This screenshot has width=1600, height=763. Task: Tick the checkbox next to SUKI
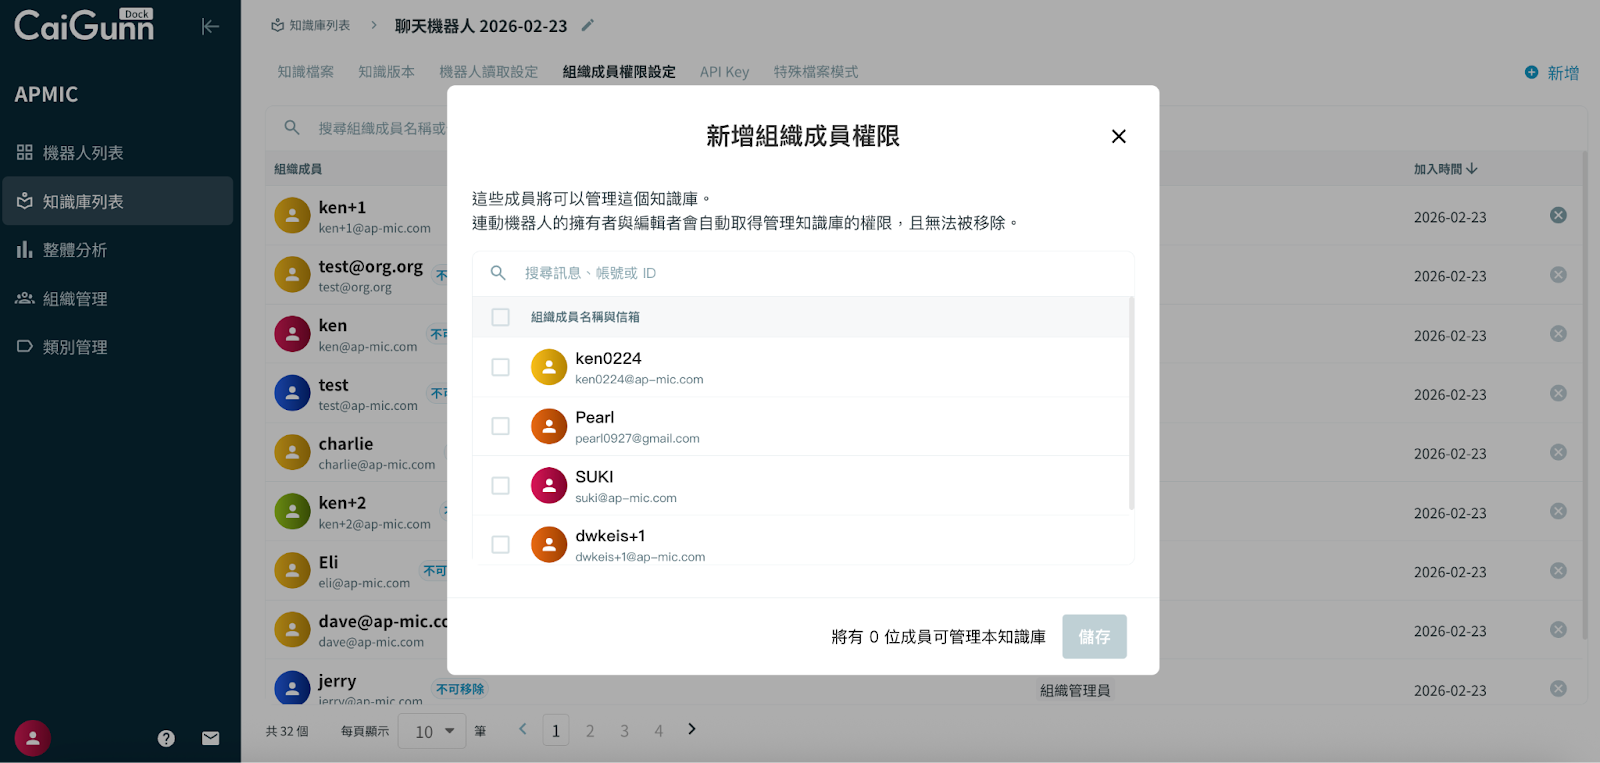click(x=501, y=485)
